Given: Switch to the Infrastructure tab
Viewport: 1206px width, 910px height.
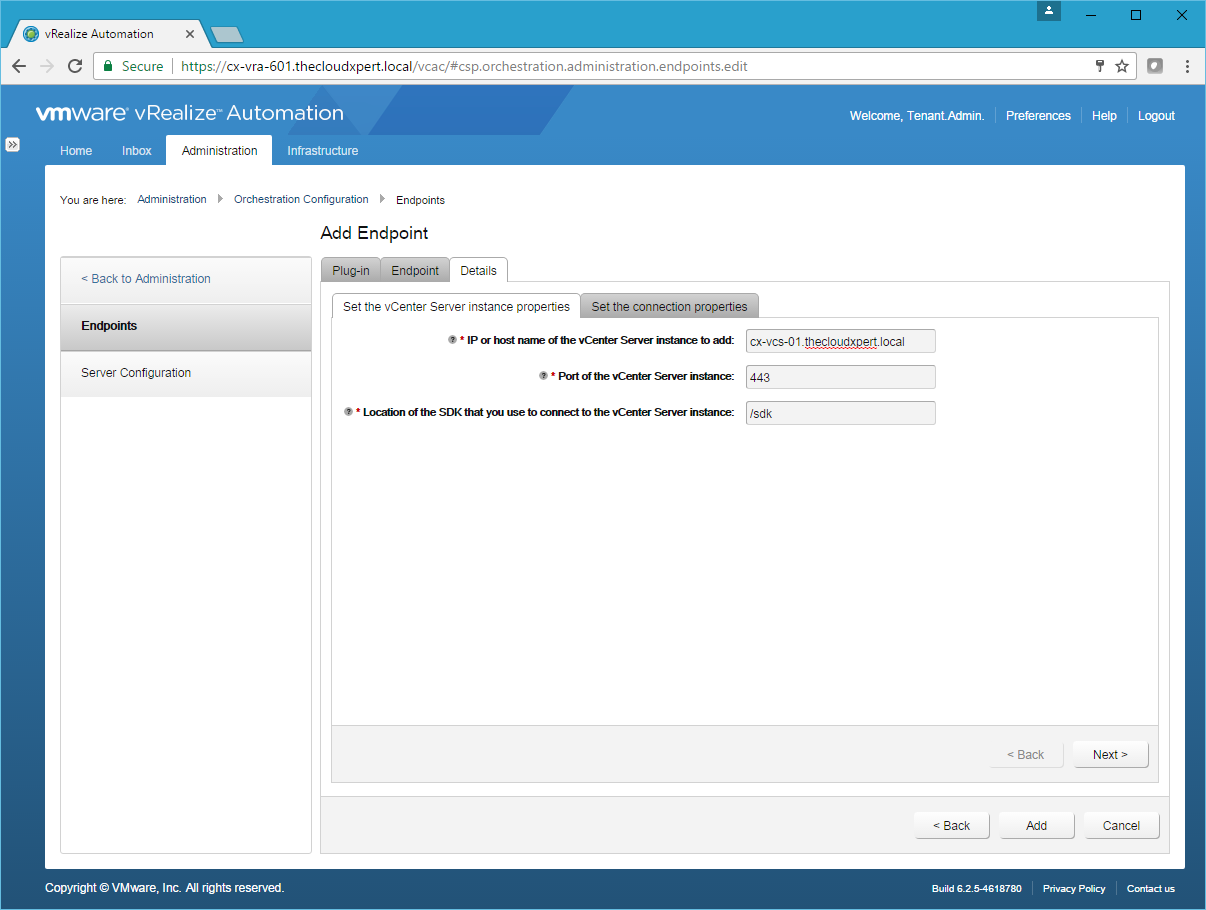Looking at the screenshot, I should click(x=322, y=151).
